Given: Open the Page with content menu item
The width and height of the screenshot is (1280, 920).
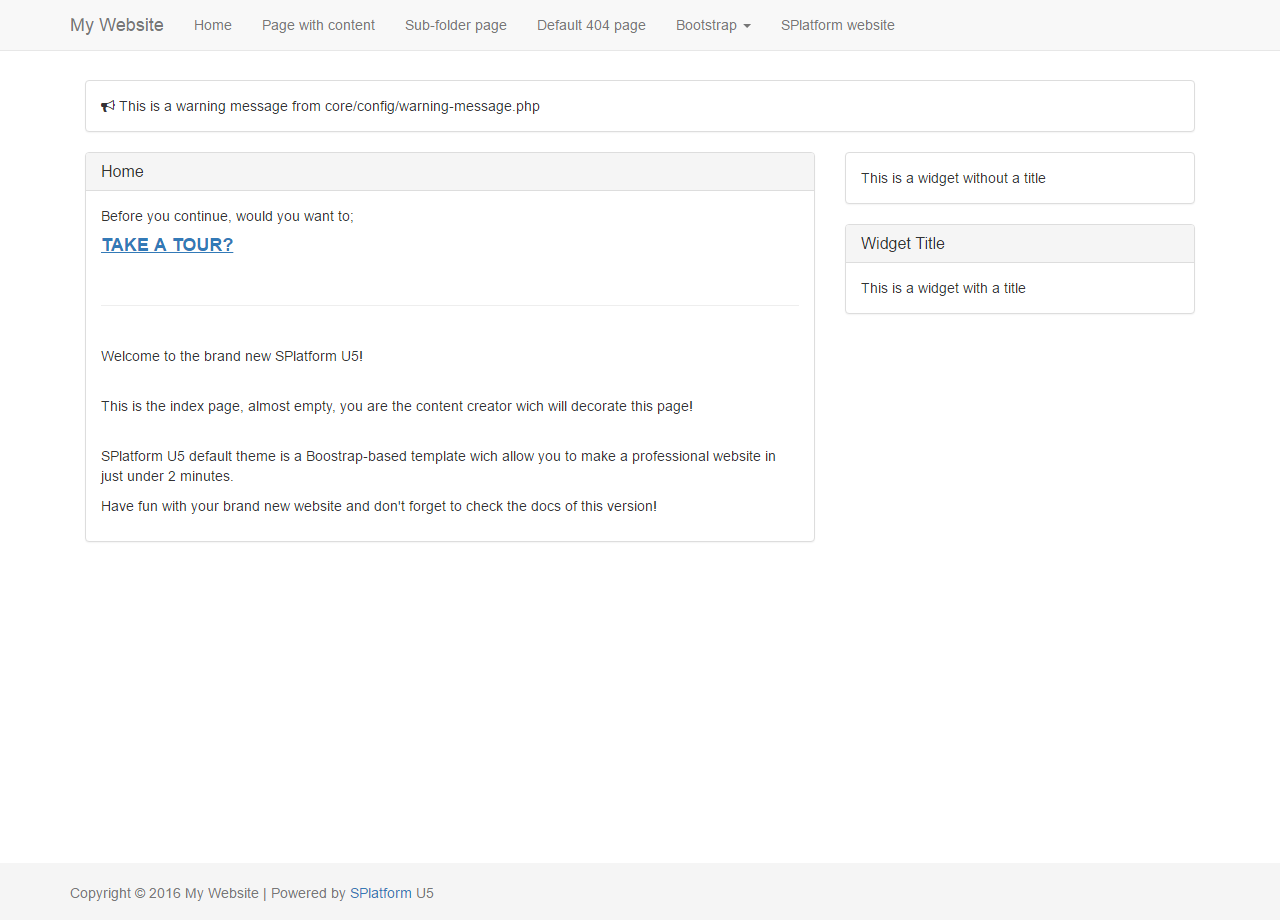Looking at the screenshot, I should click(x=318, y=25).
